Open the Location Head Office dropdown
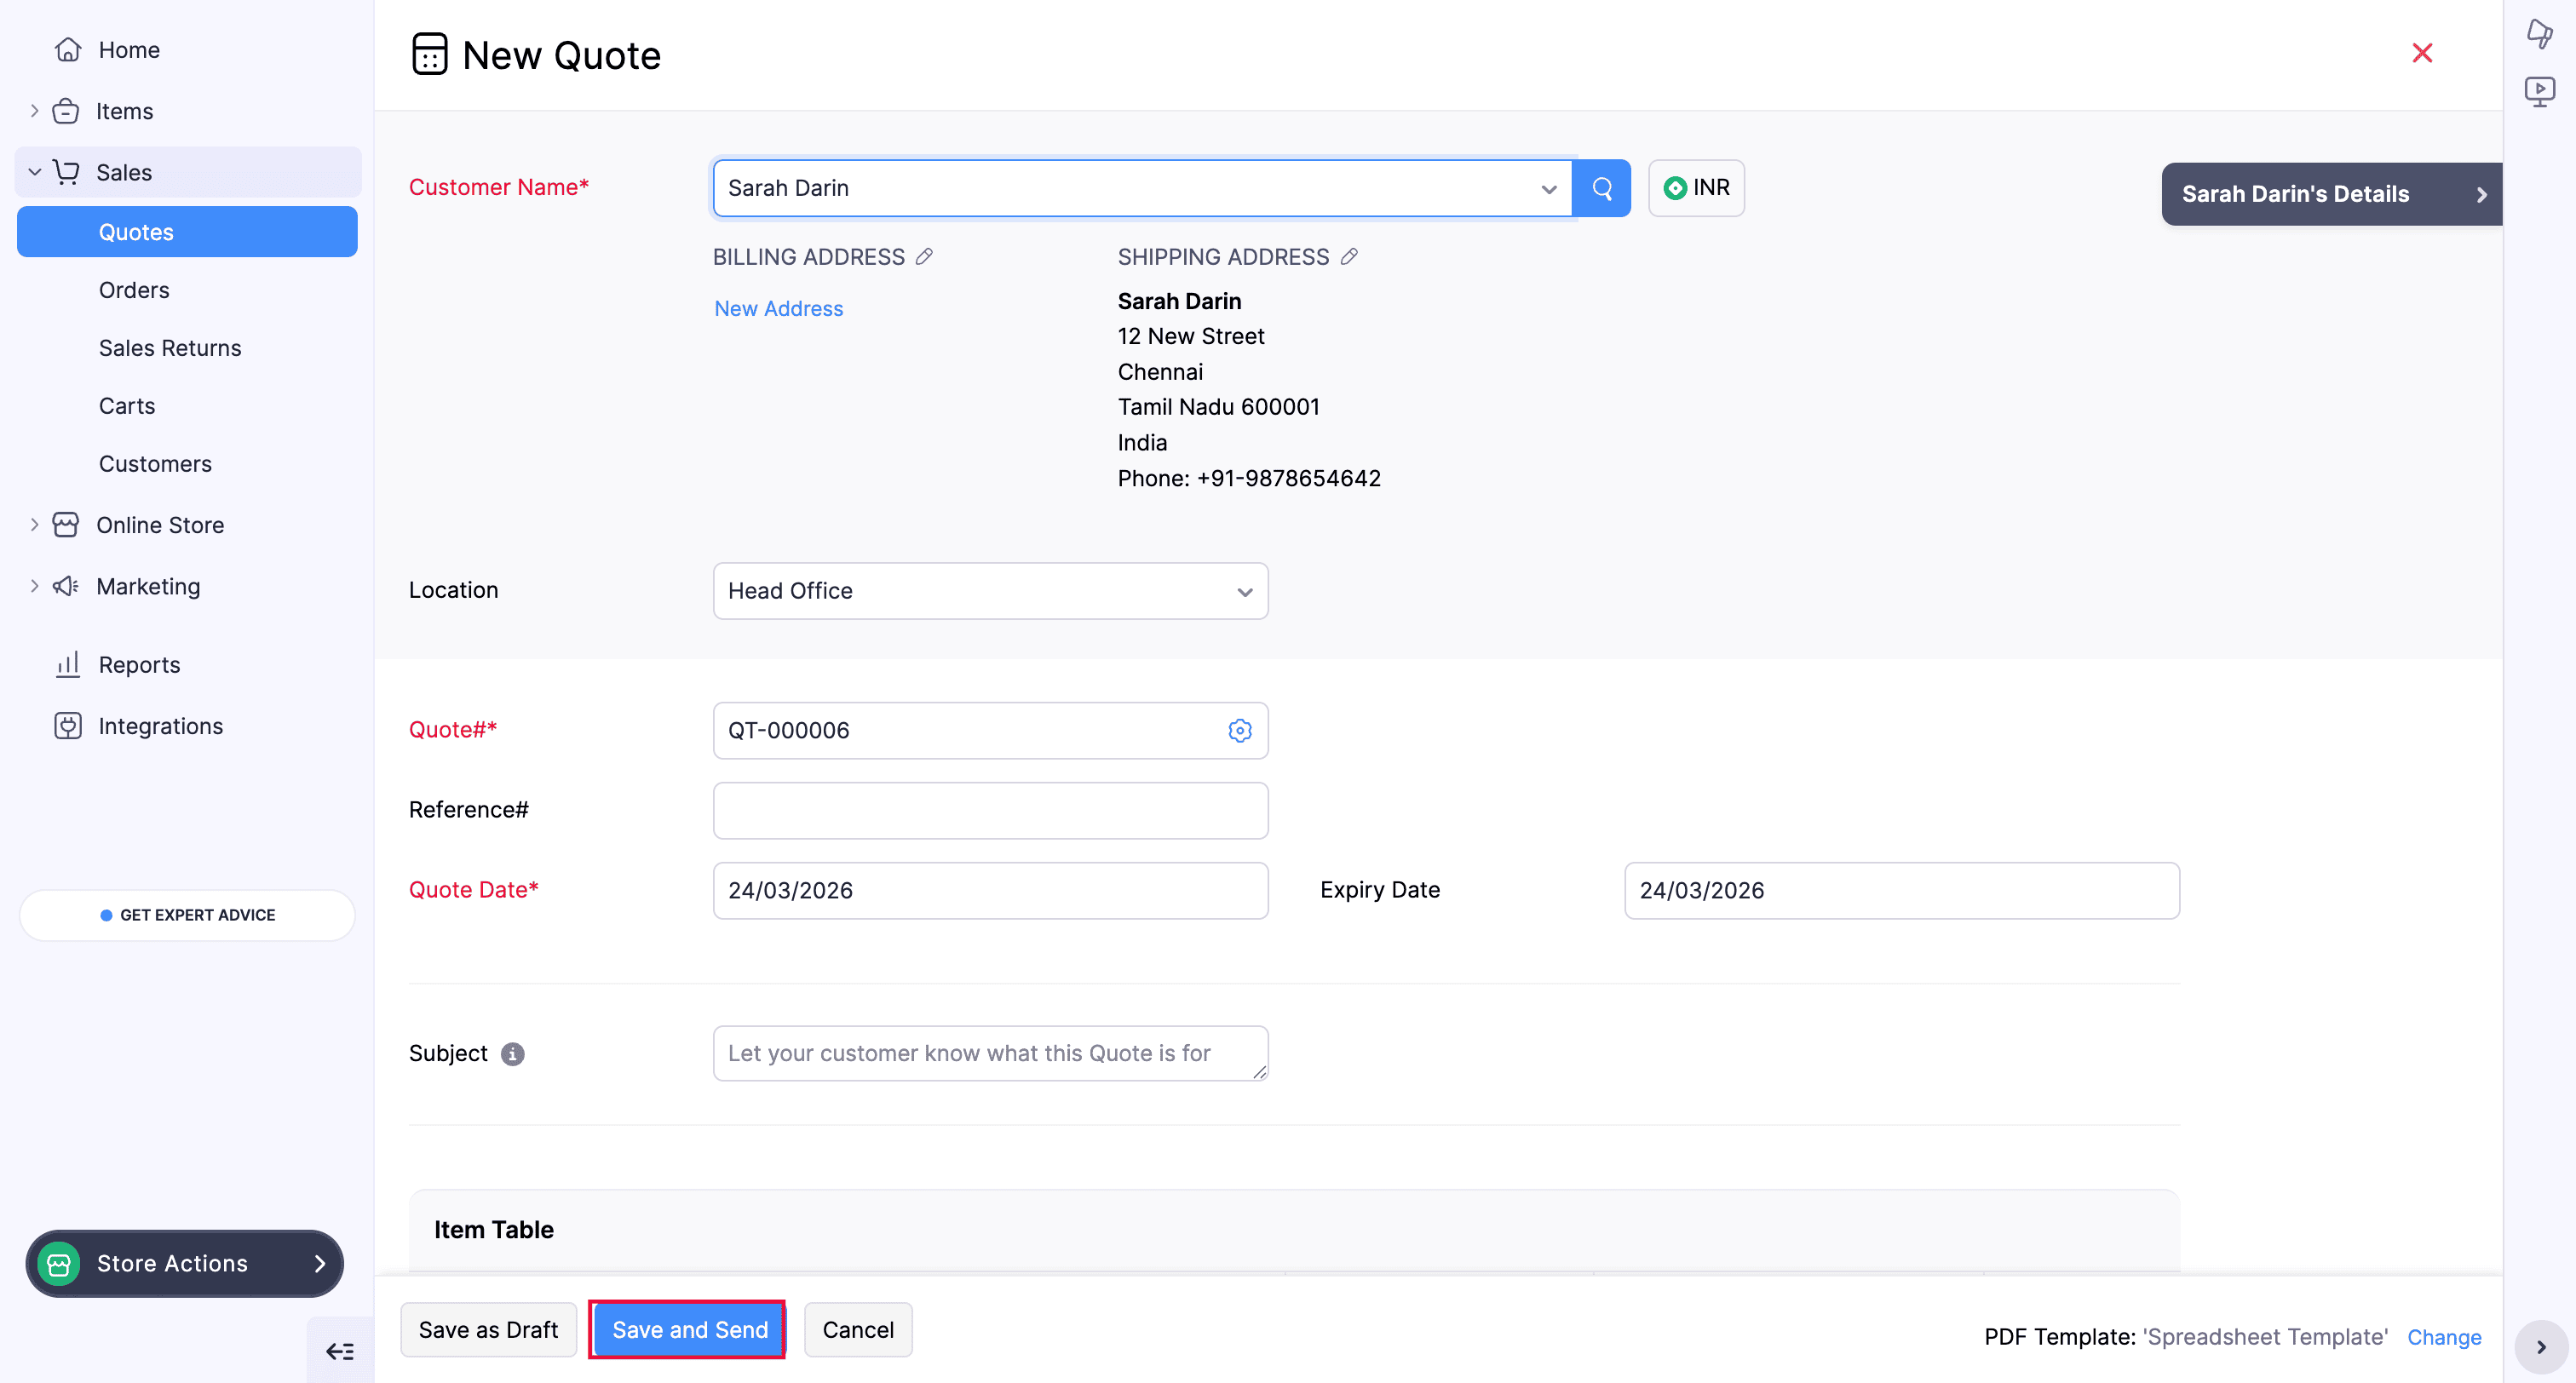Viewport: 2576px width, 1383px height. point(990,591)
